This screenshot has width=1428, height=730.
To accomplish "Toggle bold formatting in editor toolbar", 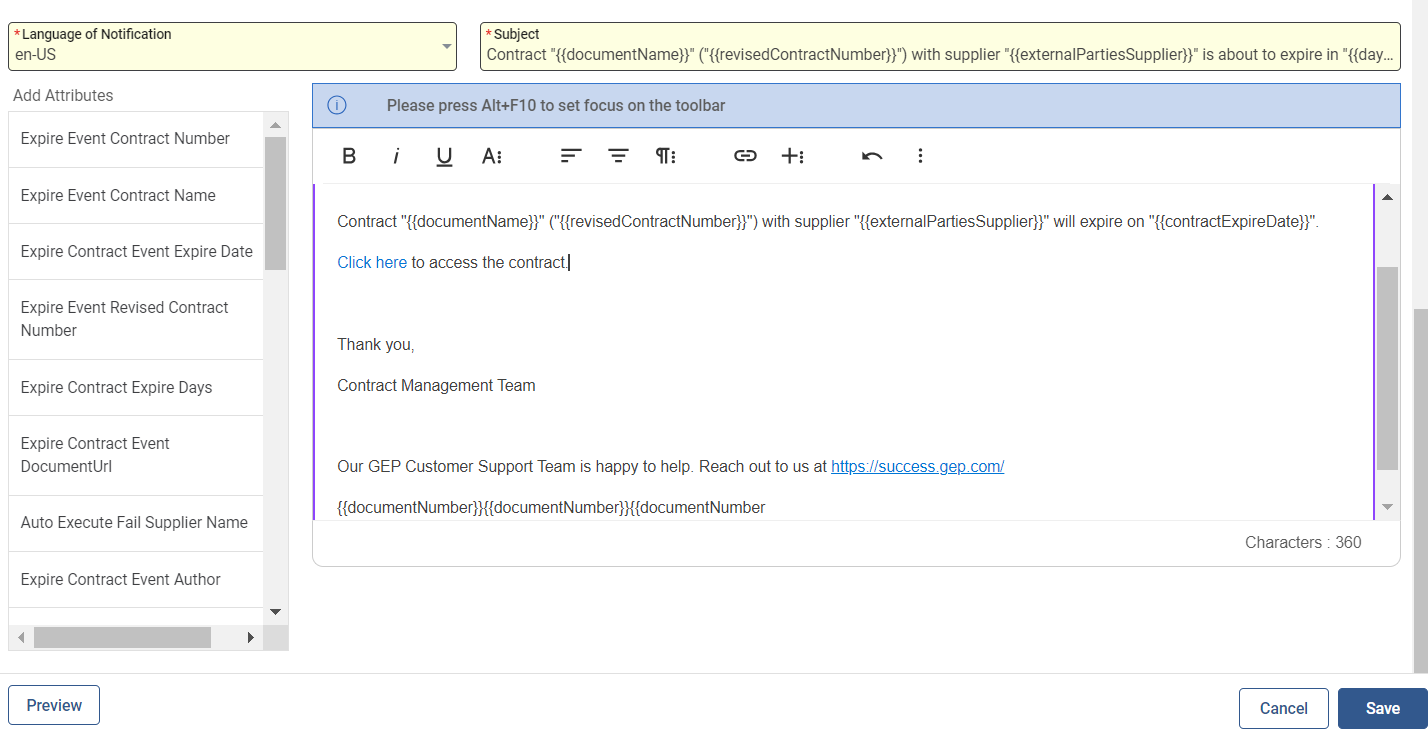I will [x=349, y=156].
